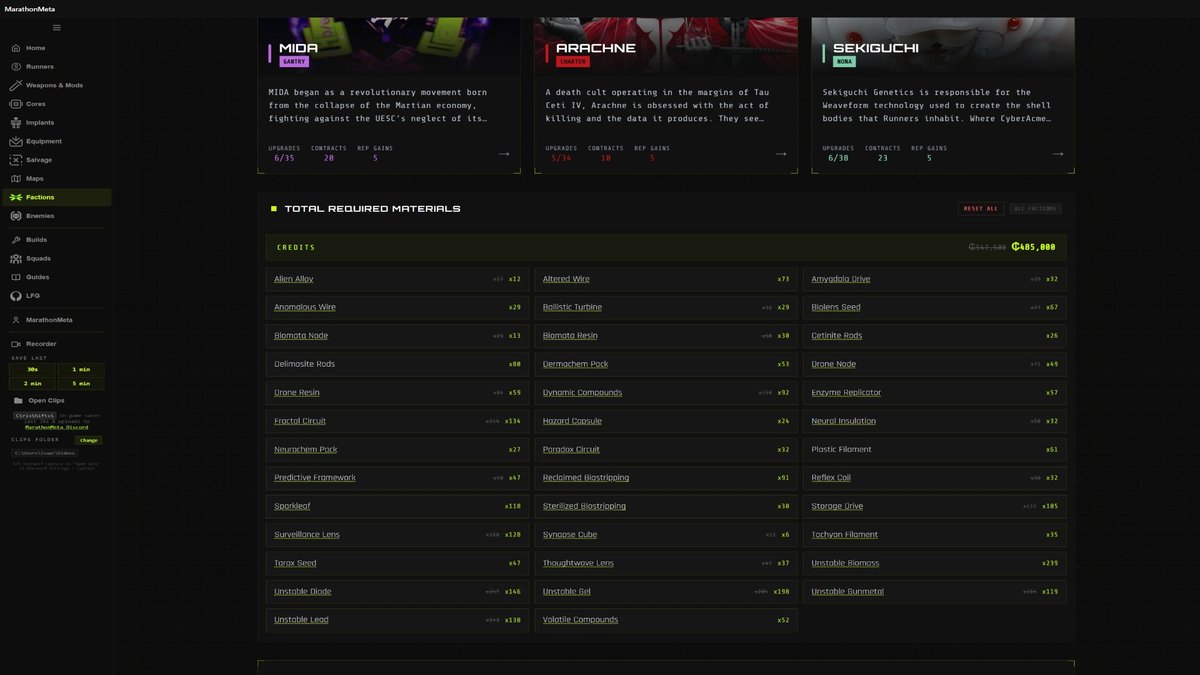
Task: Open the Tachyon Filament material link
Action: (845, 535)
